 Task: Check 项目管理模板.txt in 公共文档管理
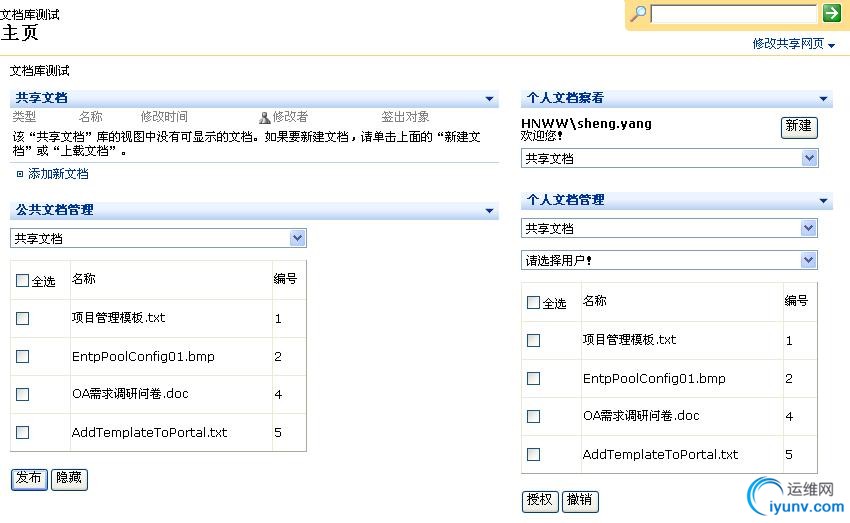(x=22, y=318)
